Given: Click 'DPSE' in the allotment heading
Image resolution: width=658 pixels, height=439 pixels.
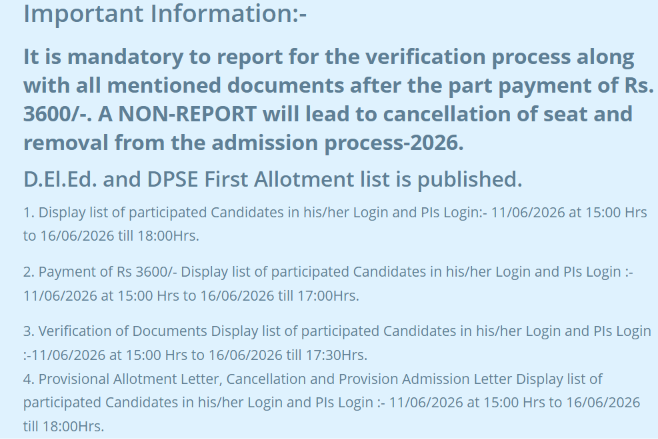Looking at the screenshot, I should tap(172, 180).
